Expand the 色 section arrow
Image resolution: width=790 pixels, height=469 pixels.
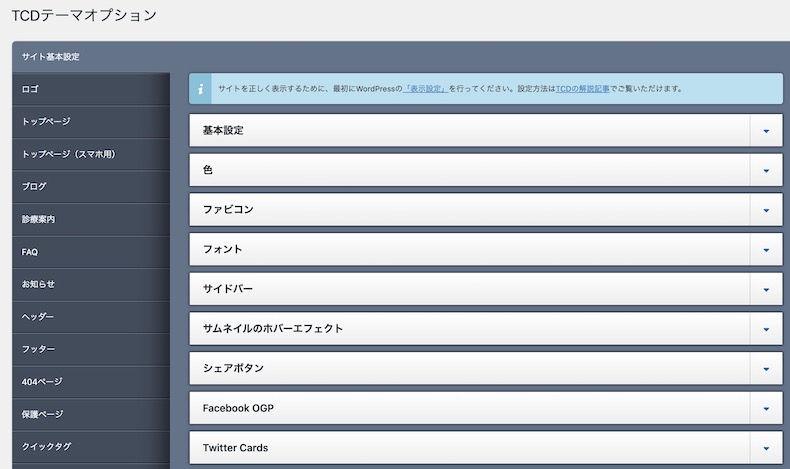click(x=766, y=170)
